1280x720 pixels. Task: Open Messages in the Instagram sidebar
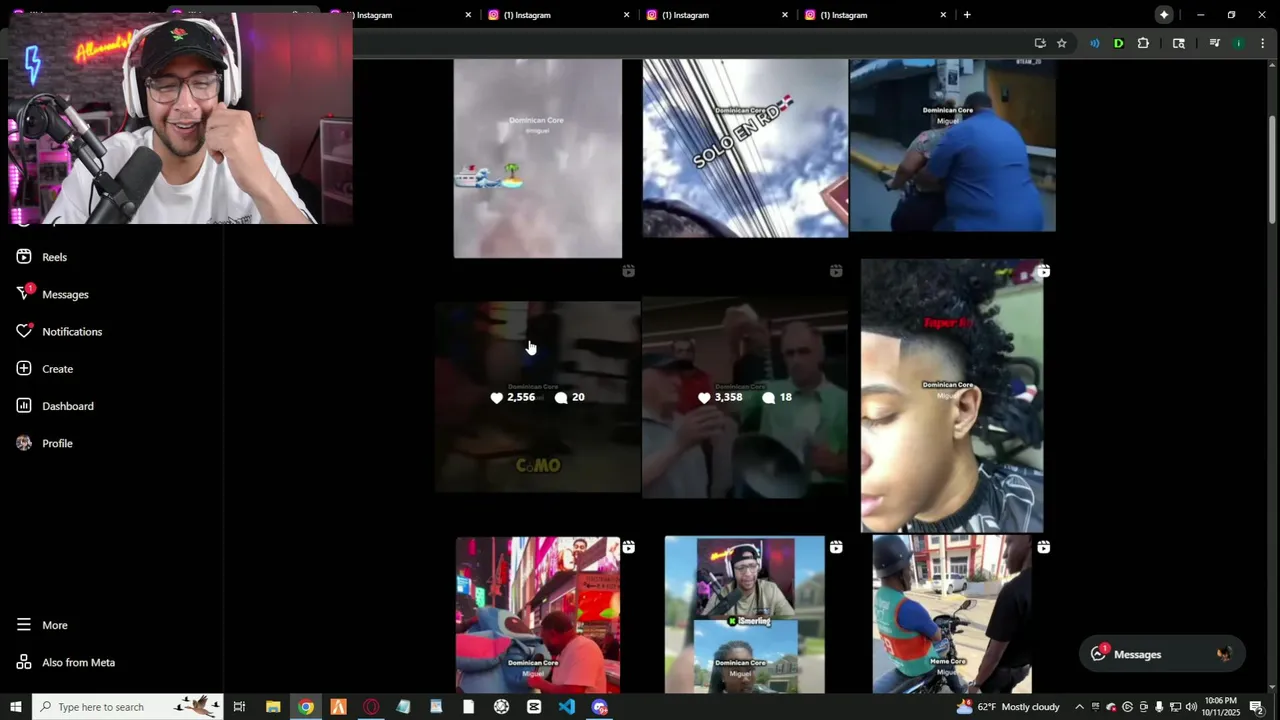pyautogui.click(x=52, y=294)
